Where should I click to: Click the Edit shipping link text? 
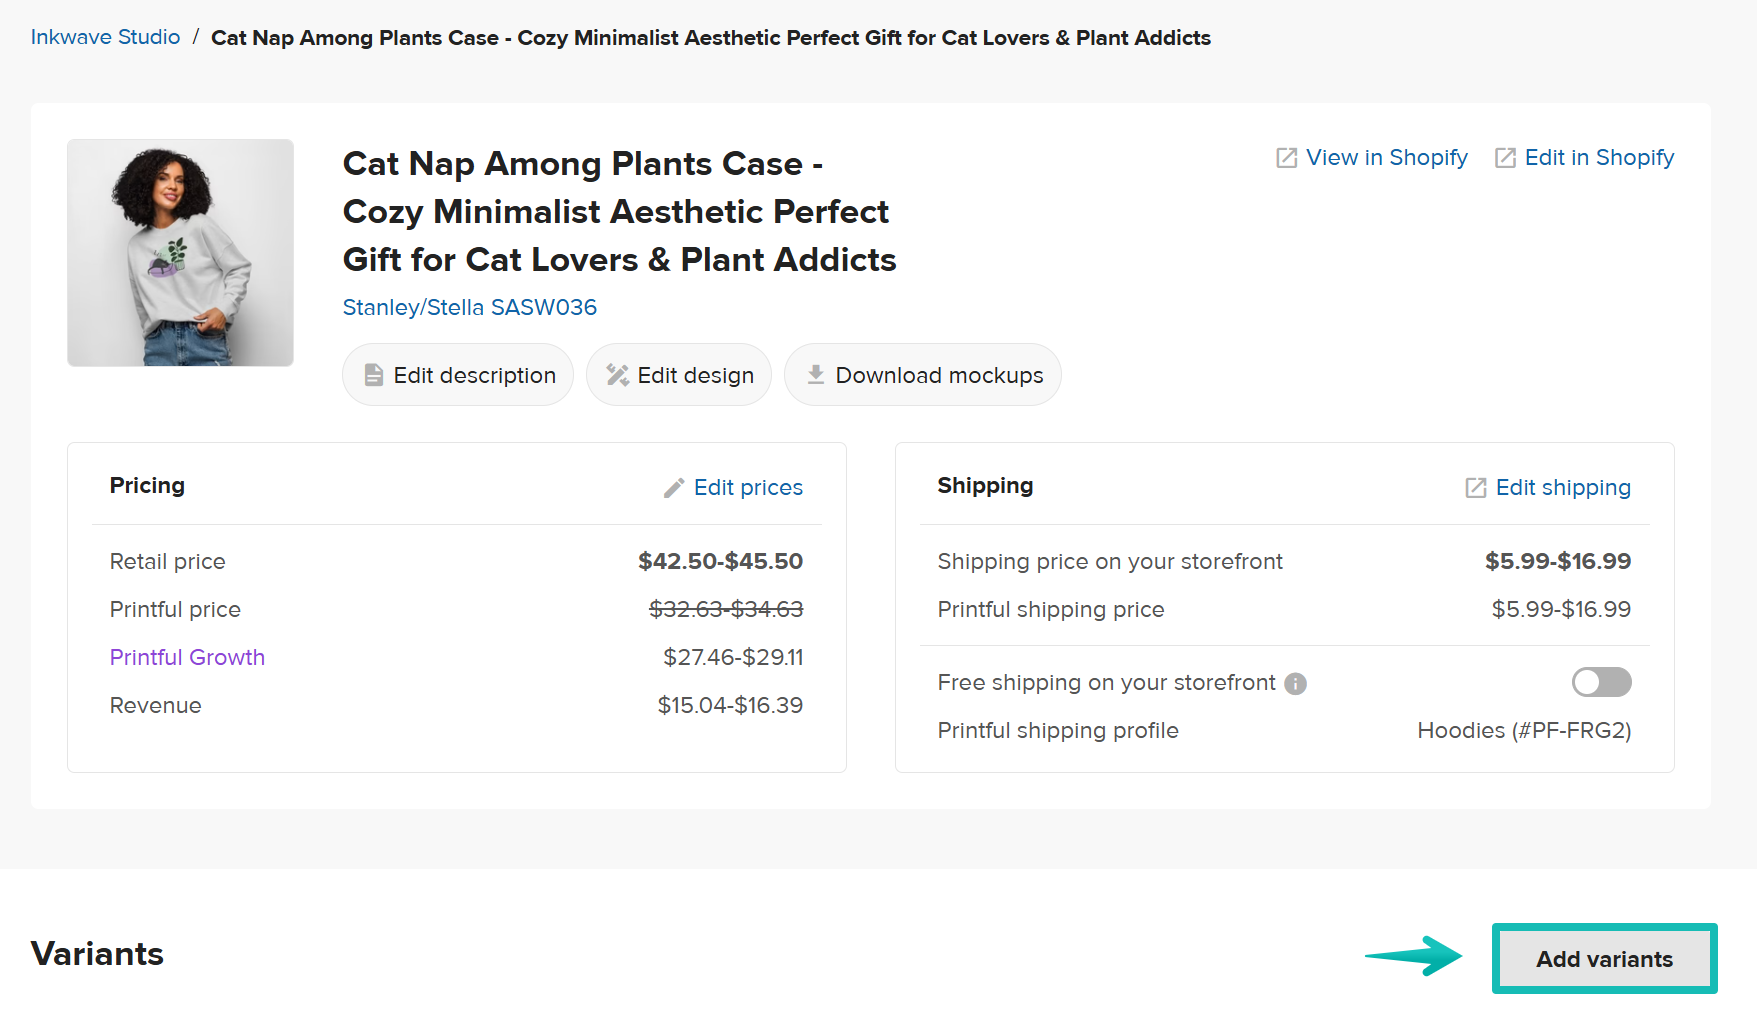(1563, 488)
